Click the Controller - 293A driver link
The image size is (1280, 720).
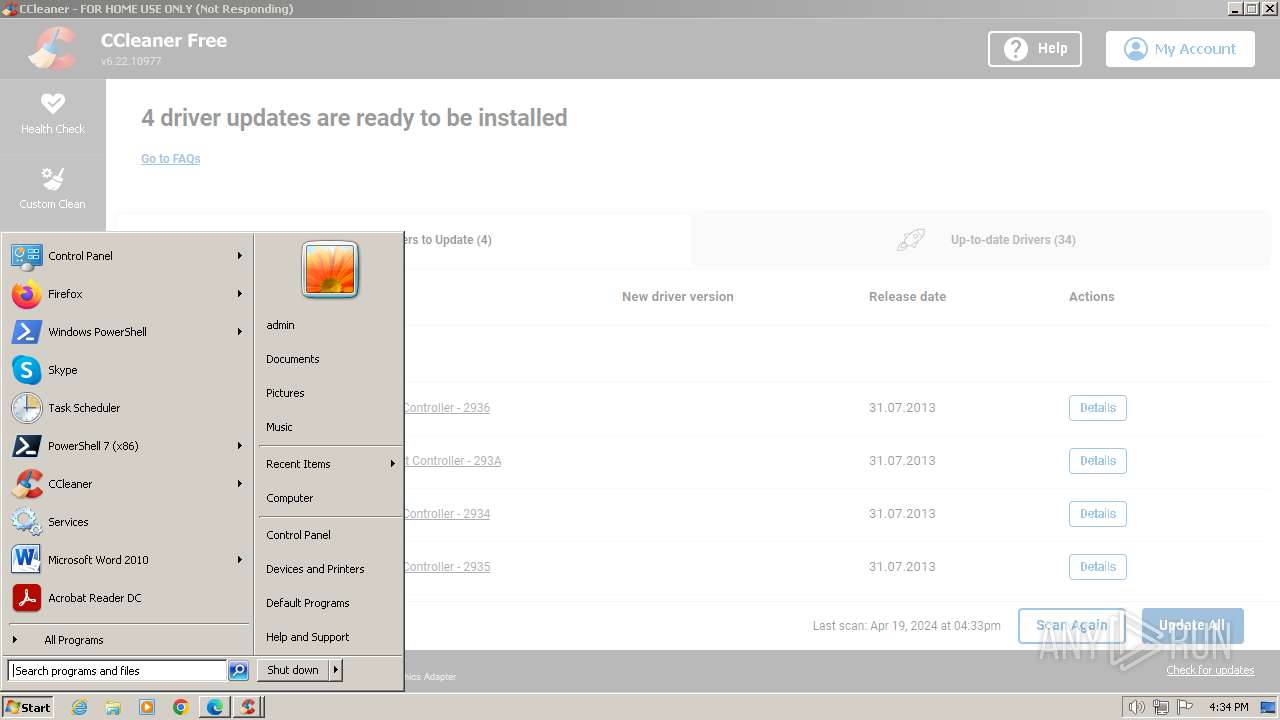[x=452, y=461]
